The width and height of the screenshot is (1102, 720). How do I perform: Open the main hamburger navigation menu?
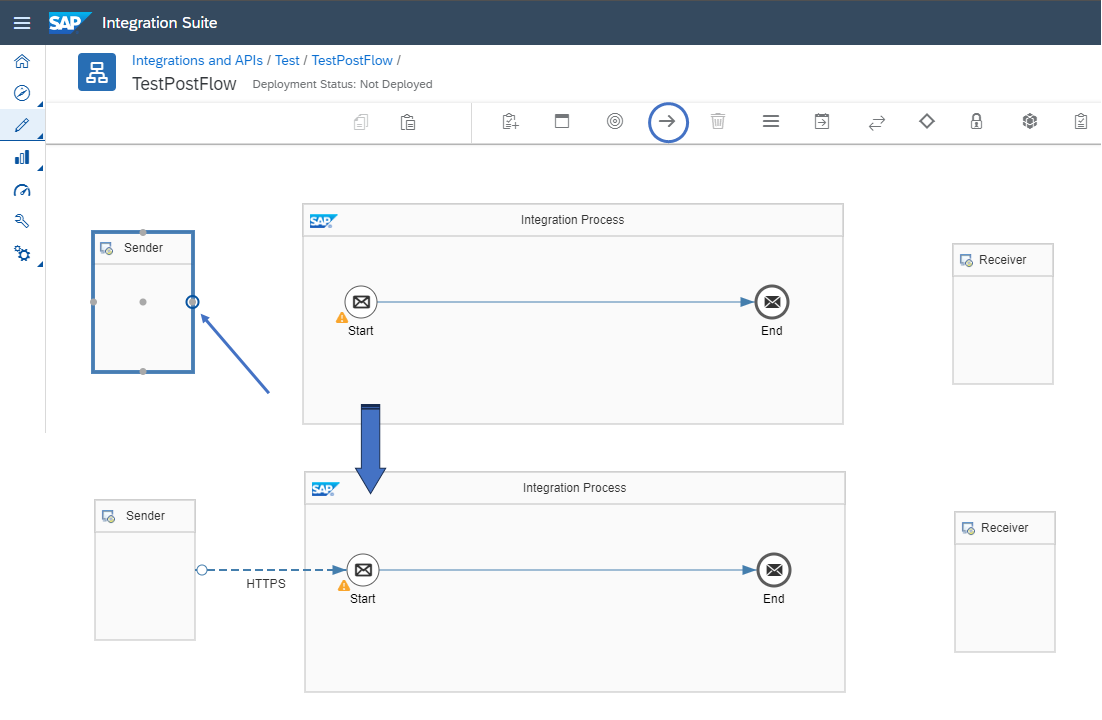(x=22, y=22)
